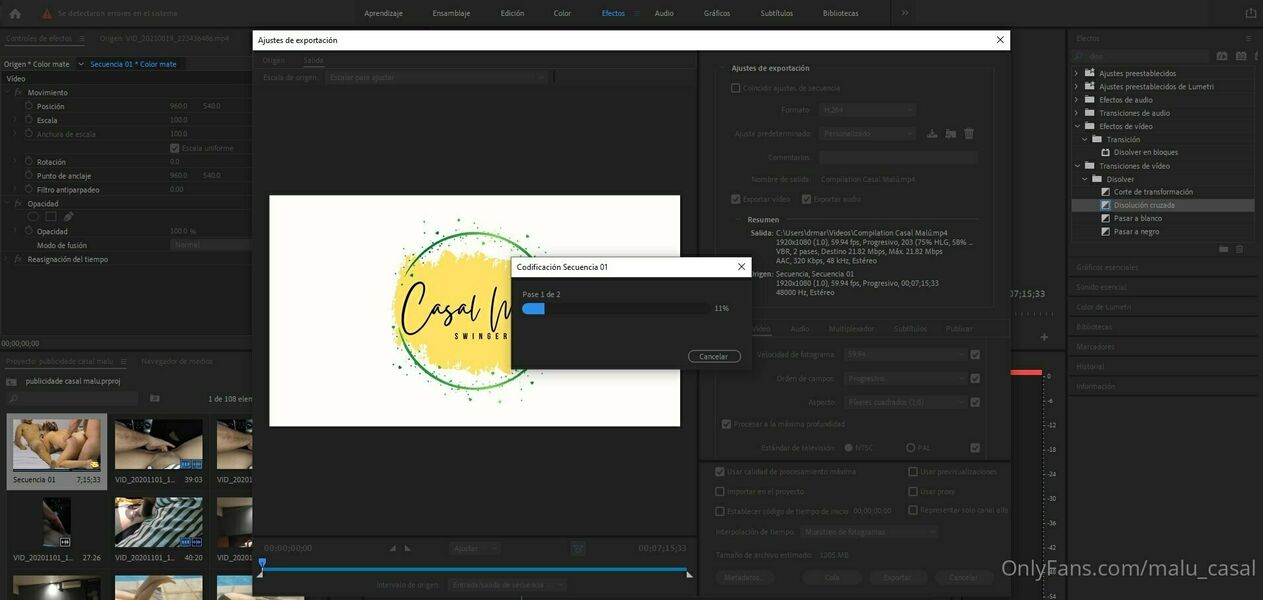Enable Importar en el proyecto checkbox
This screenshot has height=600, width=1263.
720,491
